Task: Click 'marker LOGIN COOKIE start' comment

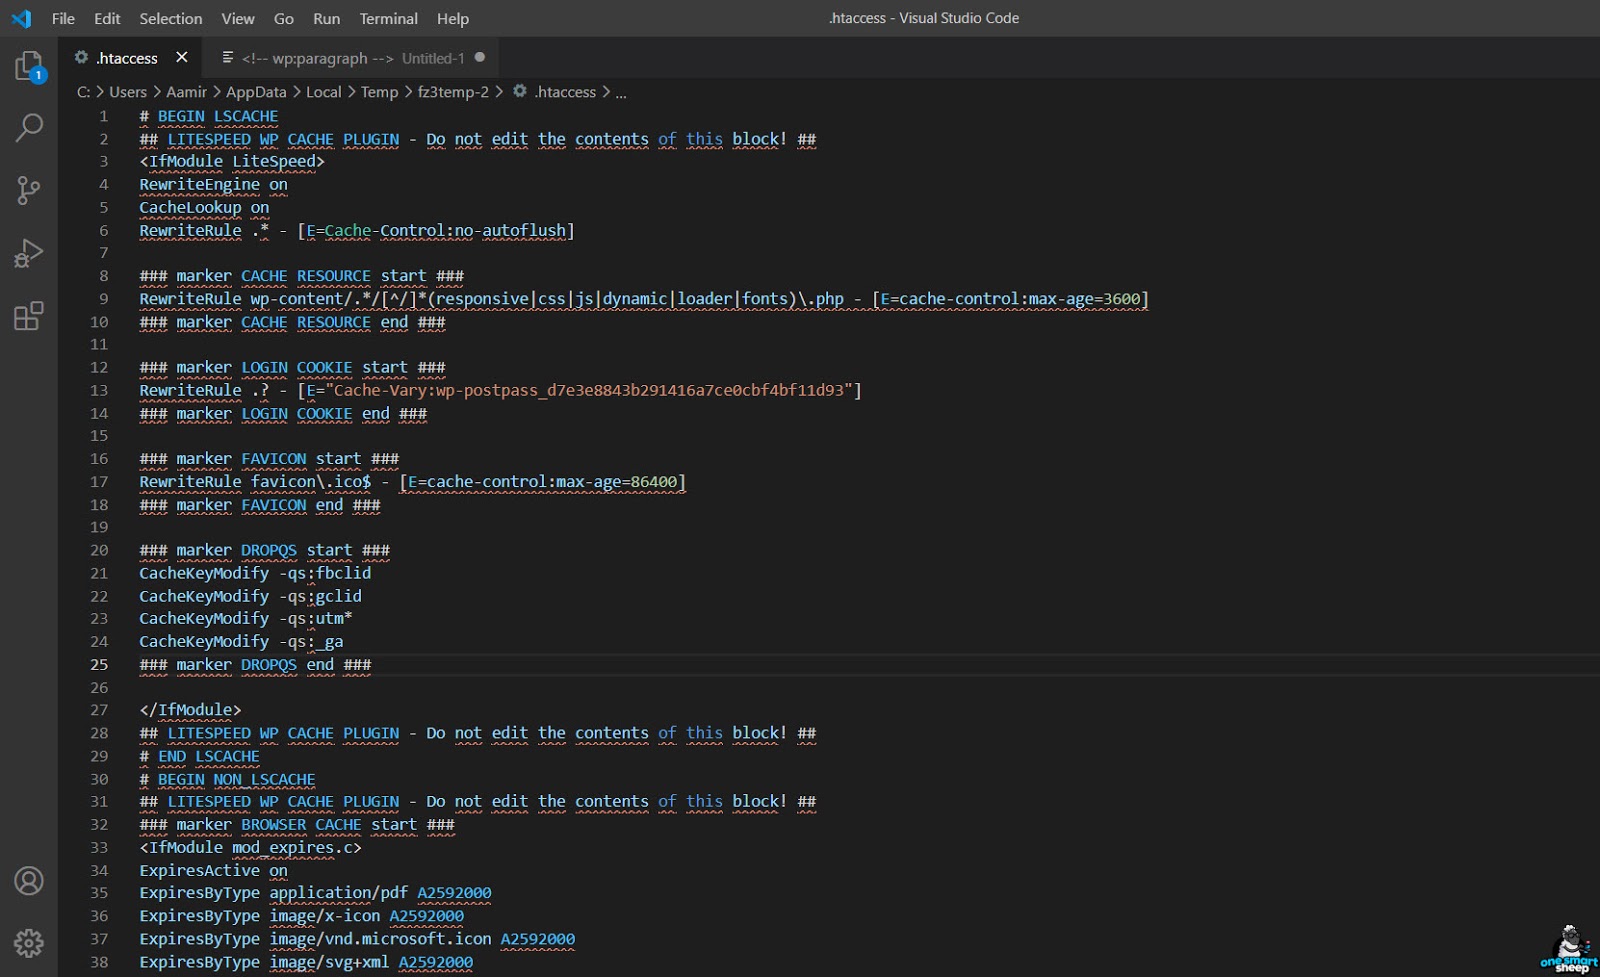Action: coord(292,368)
